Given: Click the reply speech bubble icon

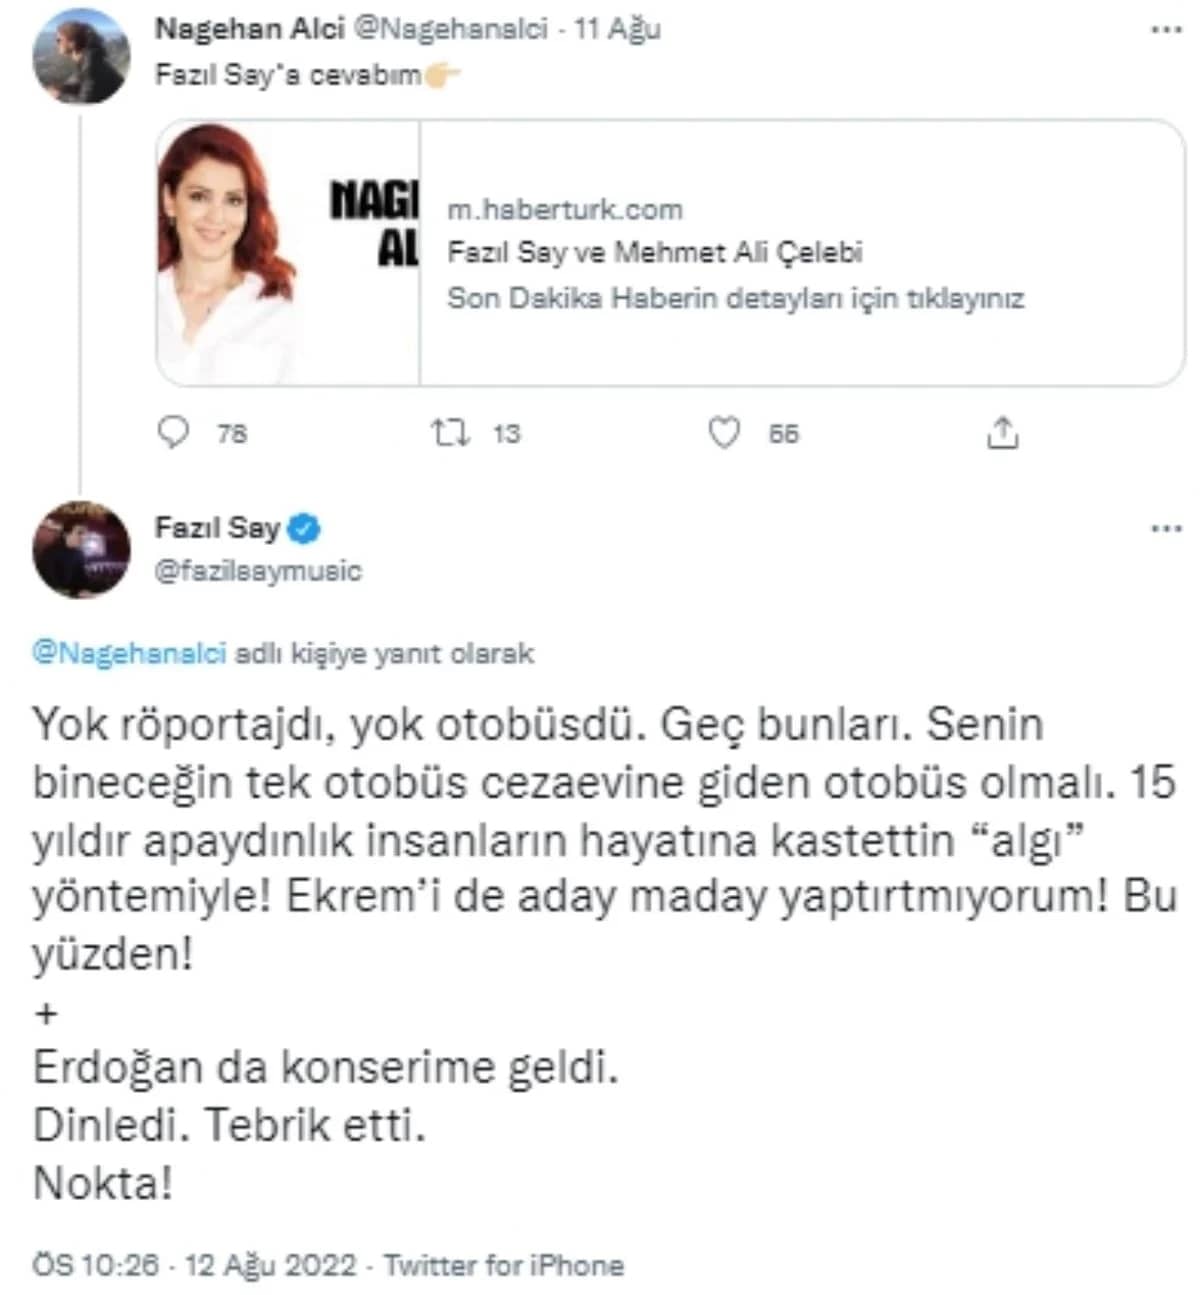Looking at the screenshot, I should (174, 432).
